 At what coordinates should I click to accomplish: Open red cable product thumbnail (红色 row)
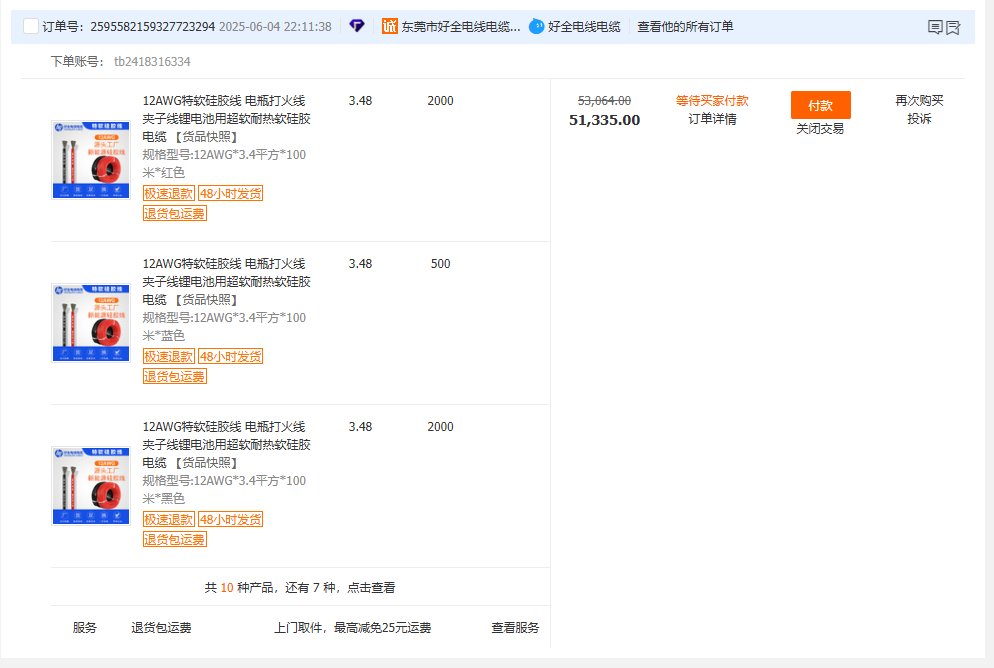[91, 160]
